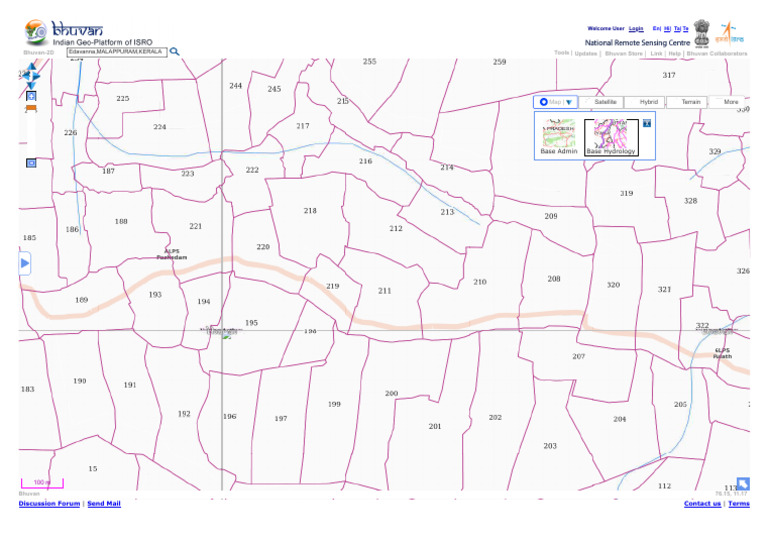The image size is (768, 543).
Task: Click plot number 188 on the map
Action: (x=121, y=221)
